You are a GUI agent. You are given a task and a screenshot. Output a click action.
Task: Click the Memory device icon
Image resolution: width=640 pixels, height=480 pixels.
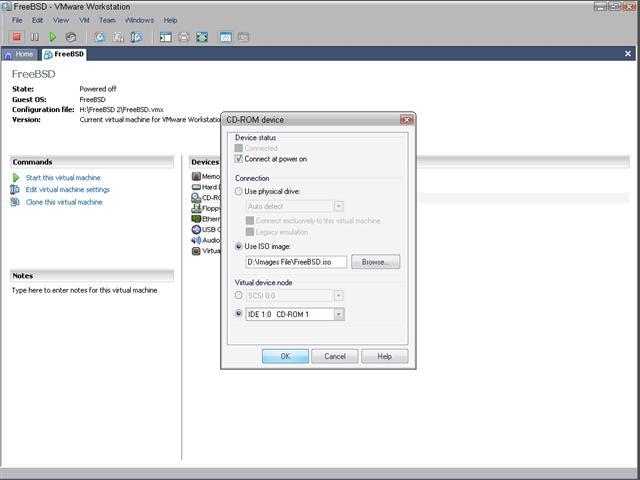click(x=196, y=176)
